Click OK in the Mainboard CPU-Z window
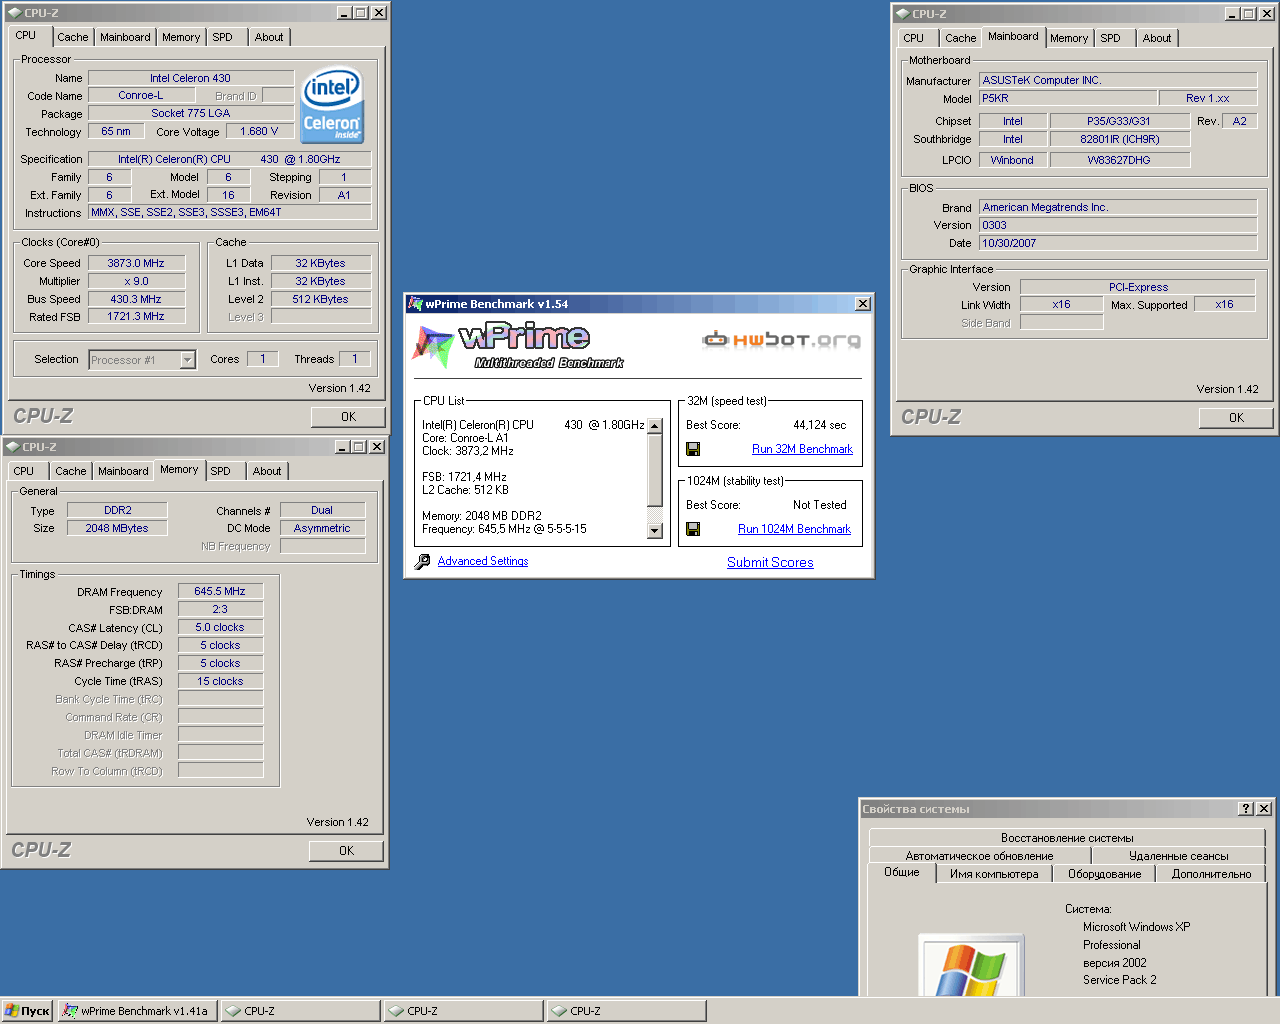The image size is (1280, 1024). [x=1236, y=418]
